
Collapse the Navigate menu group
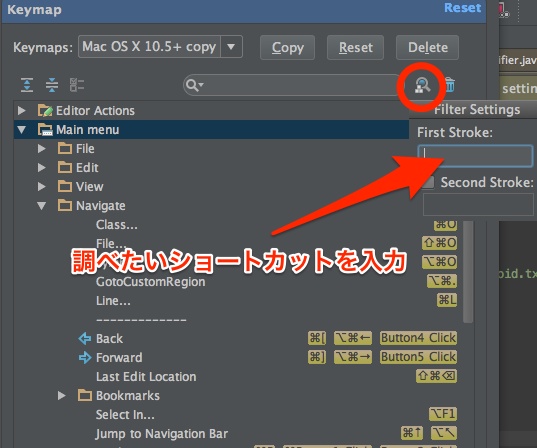click(x=41, y=206)
